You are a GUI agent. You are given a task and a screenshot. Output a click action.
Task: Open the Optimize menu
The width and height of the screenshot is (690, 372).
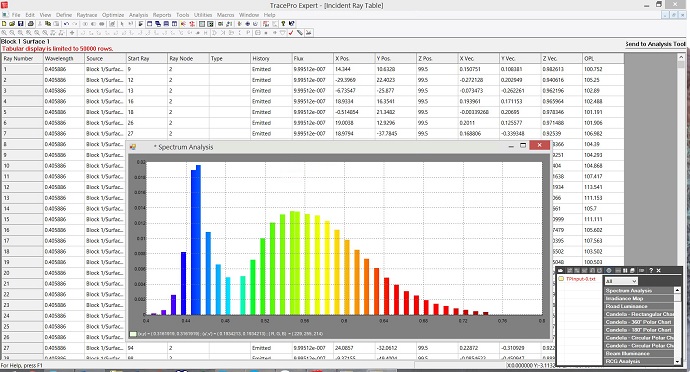tap(113, 15)
